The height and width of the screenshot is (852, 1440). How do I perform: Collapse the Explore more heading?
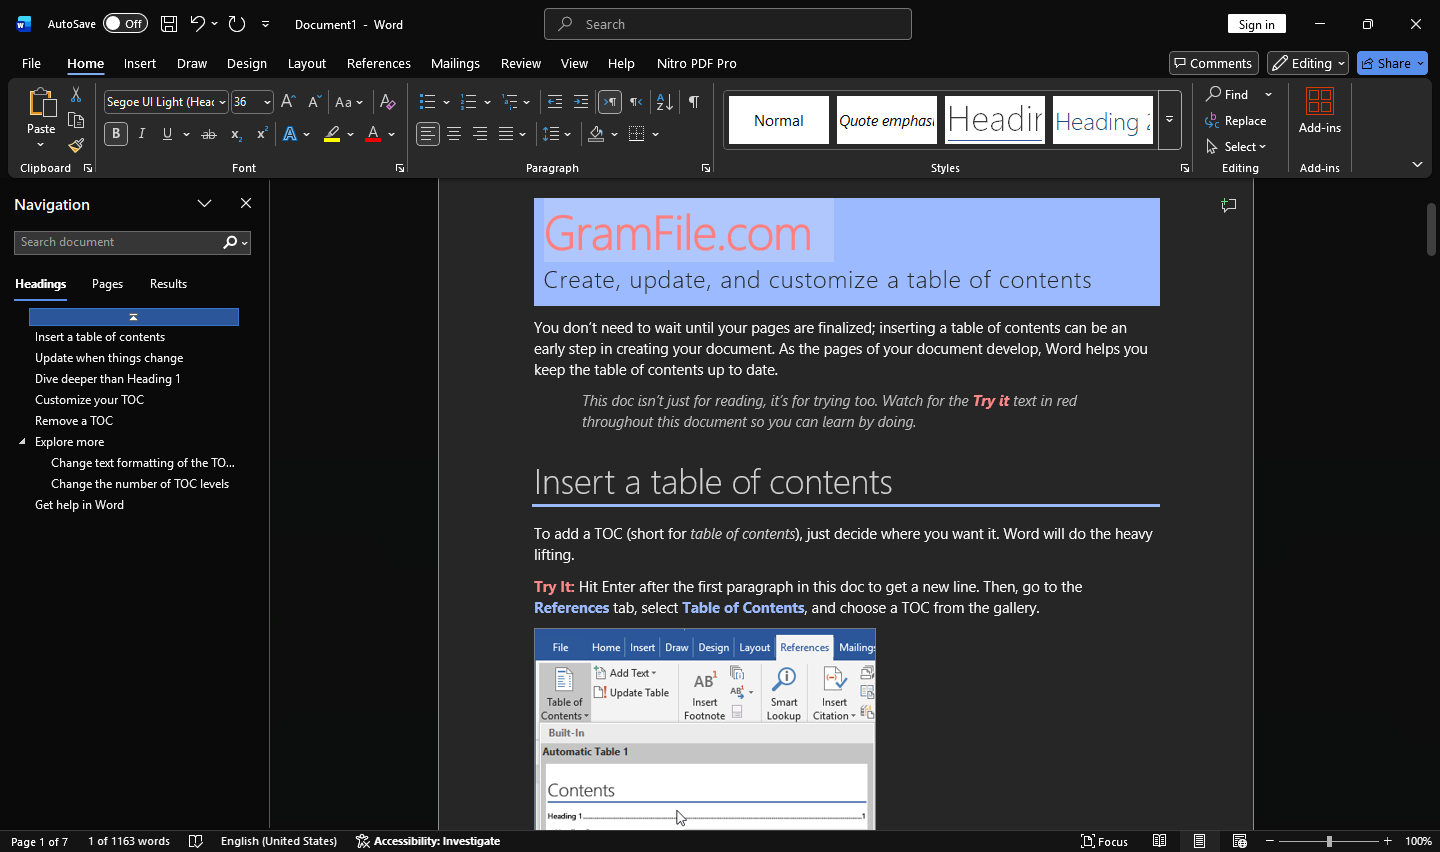pyautogui.click(x=22, y=442)
